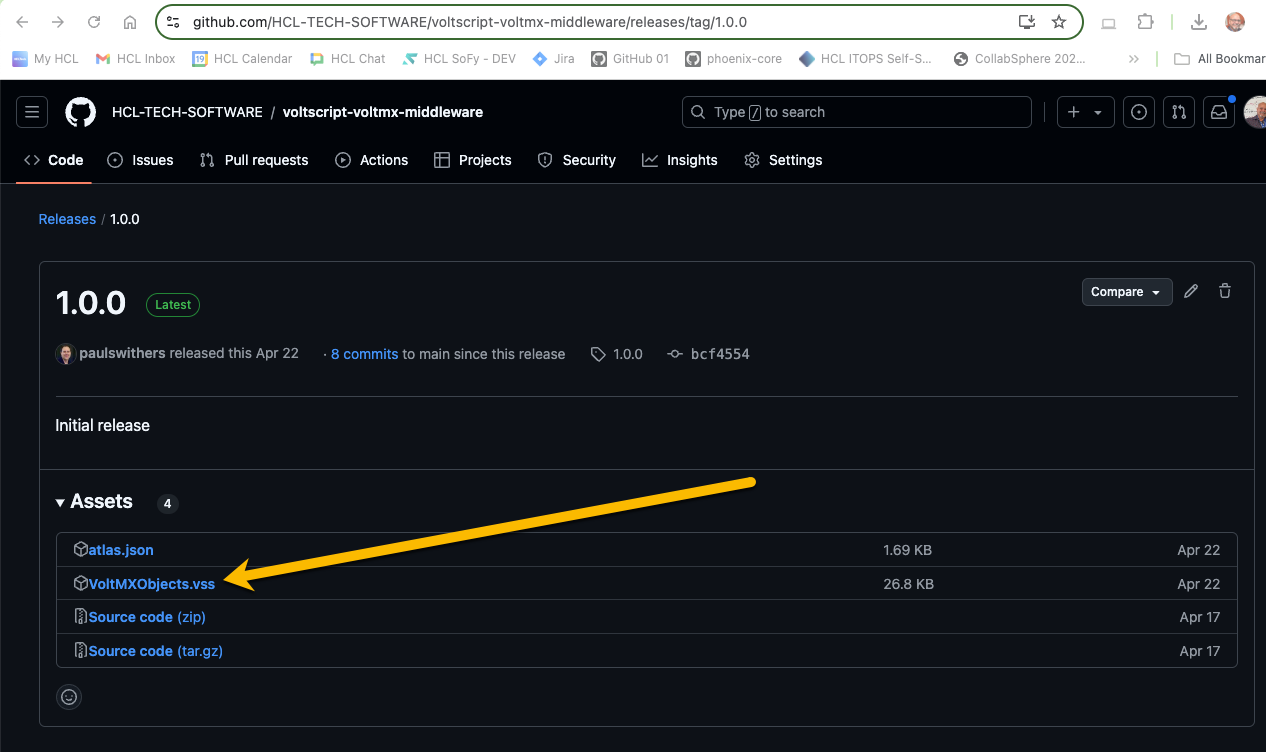1266x752 pixels.
Task: Click the Releases breadcrumb link
Action: click(67, 219)
